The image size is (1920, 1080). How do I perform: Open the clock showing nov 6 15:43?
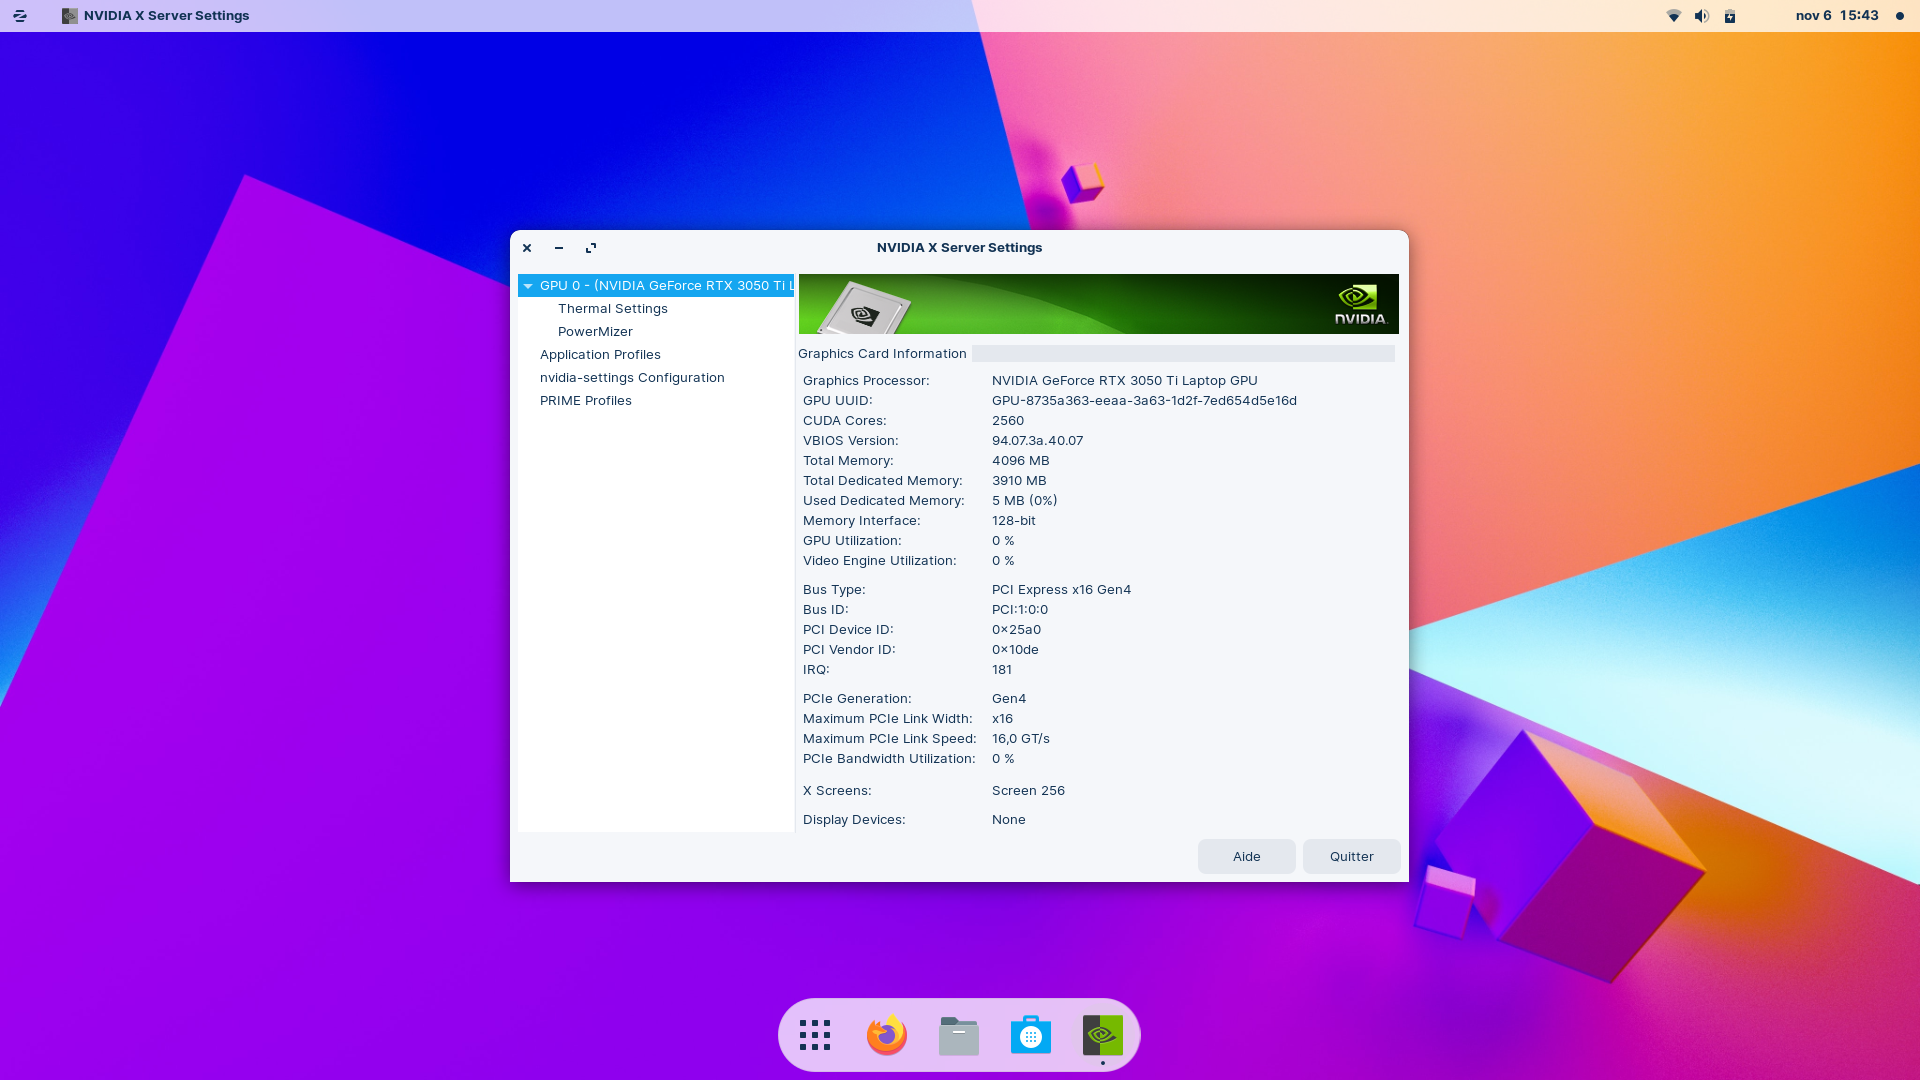click(x=1837, y=16)
